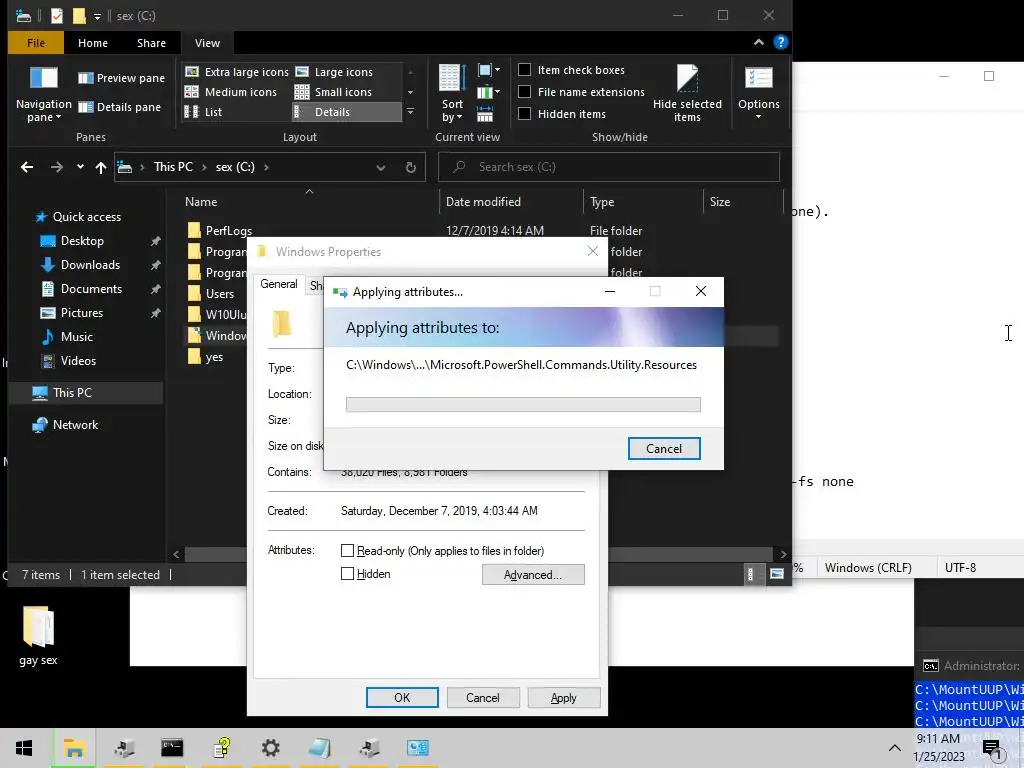Click the Search sex (C:) field
Viewport: 1024px width, 768px height.
(609, 167)
